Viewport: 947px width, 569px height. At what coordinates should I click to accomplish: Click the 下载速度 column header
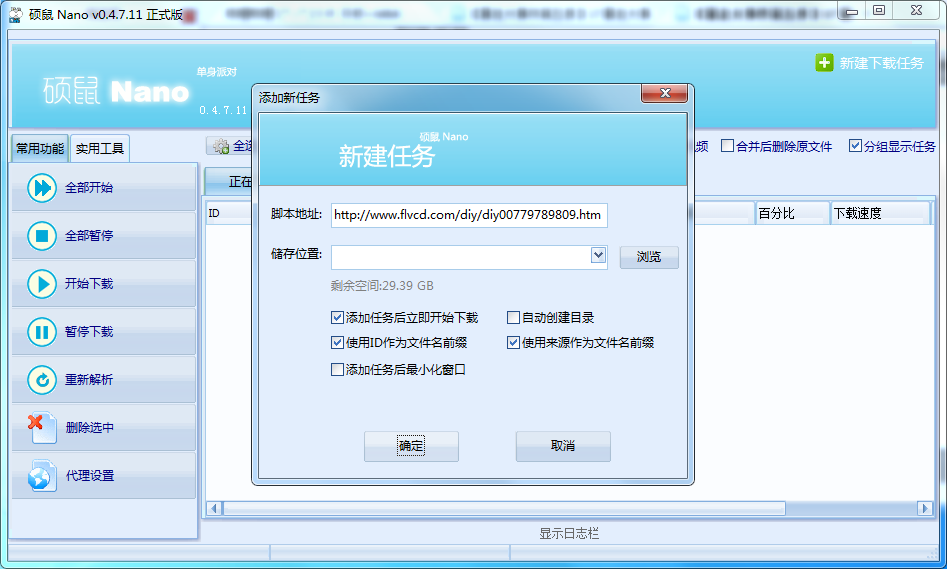point(880,213)
